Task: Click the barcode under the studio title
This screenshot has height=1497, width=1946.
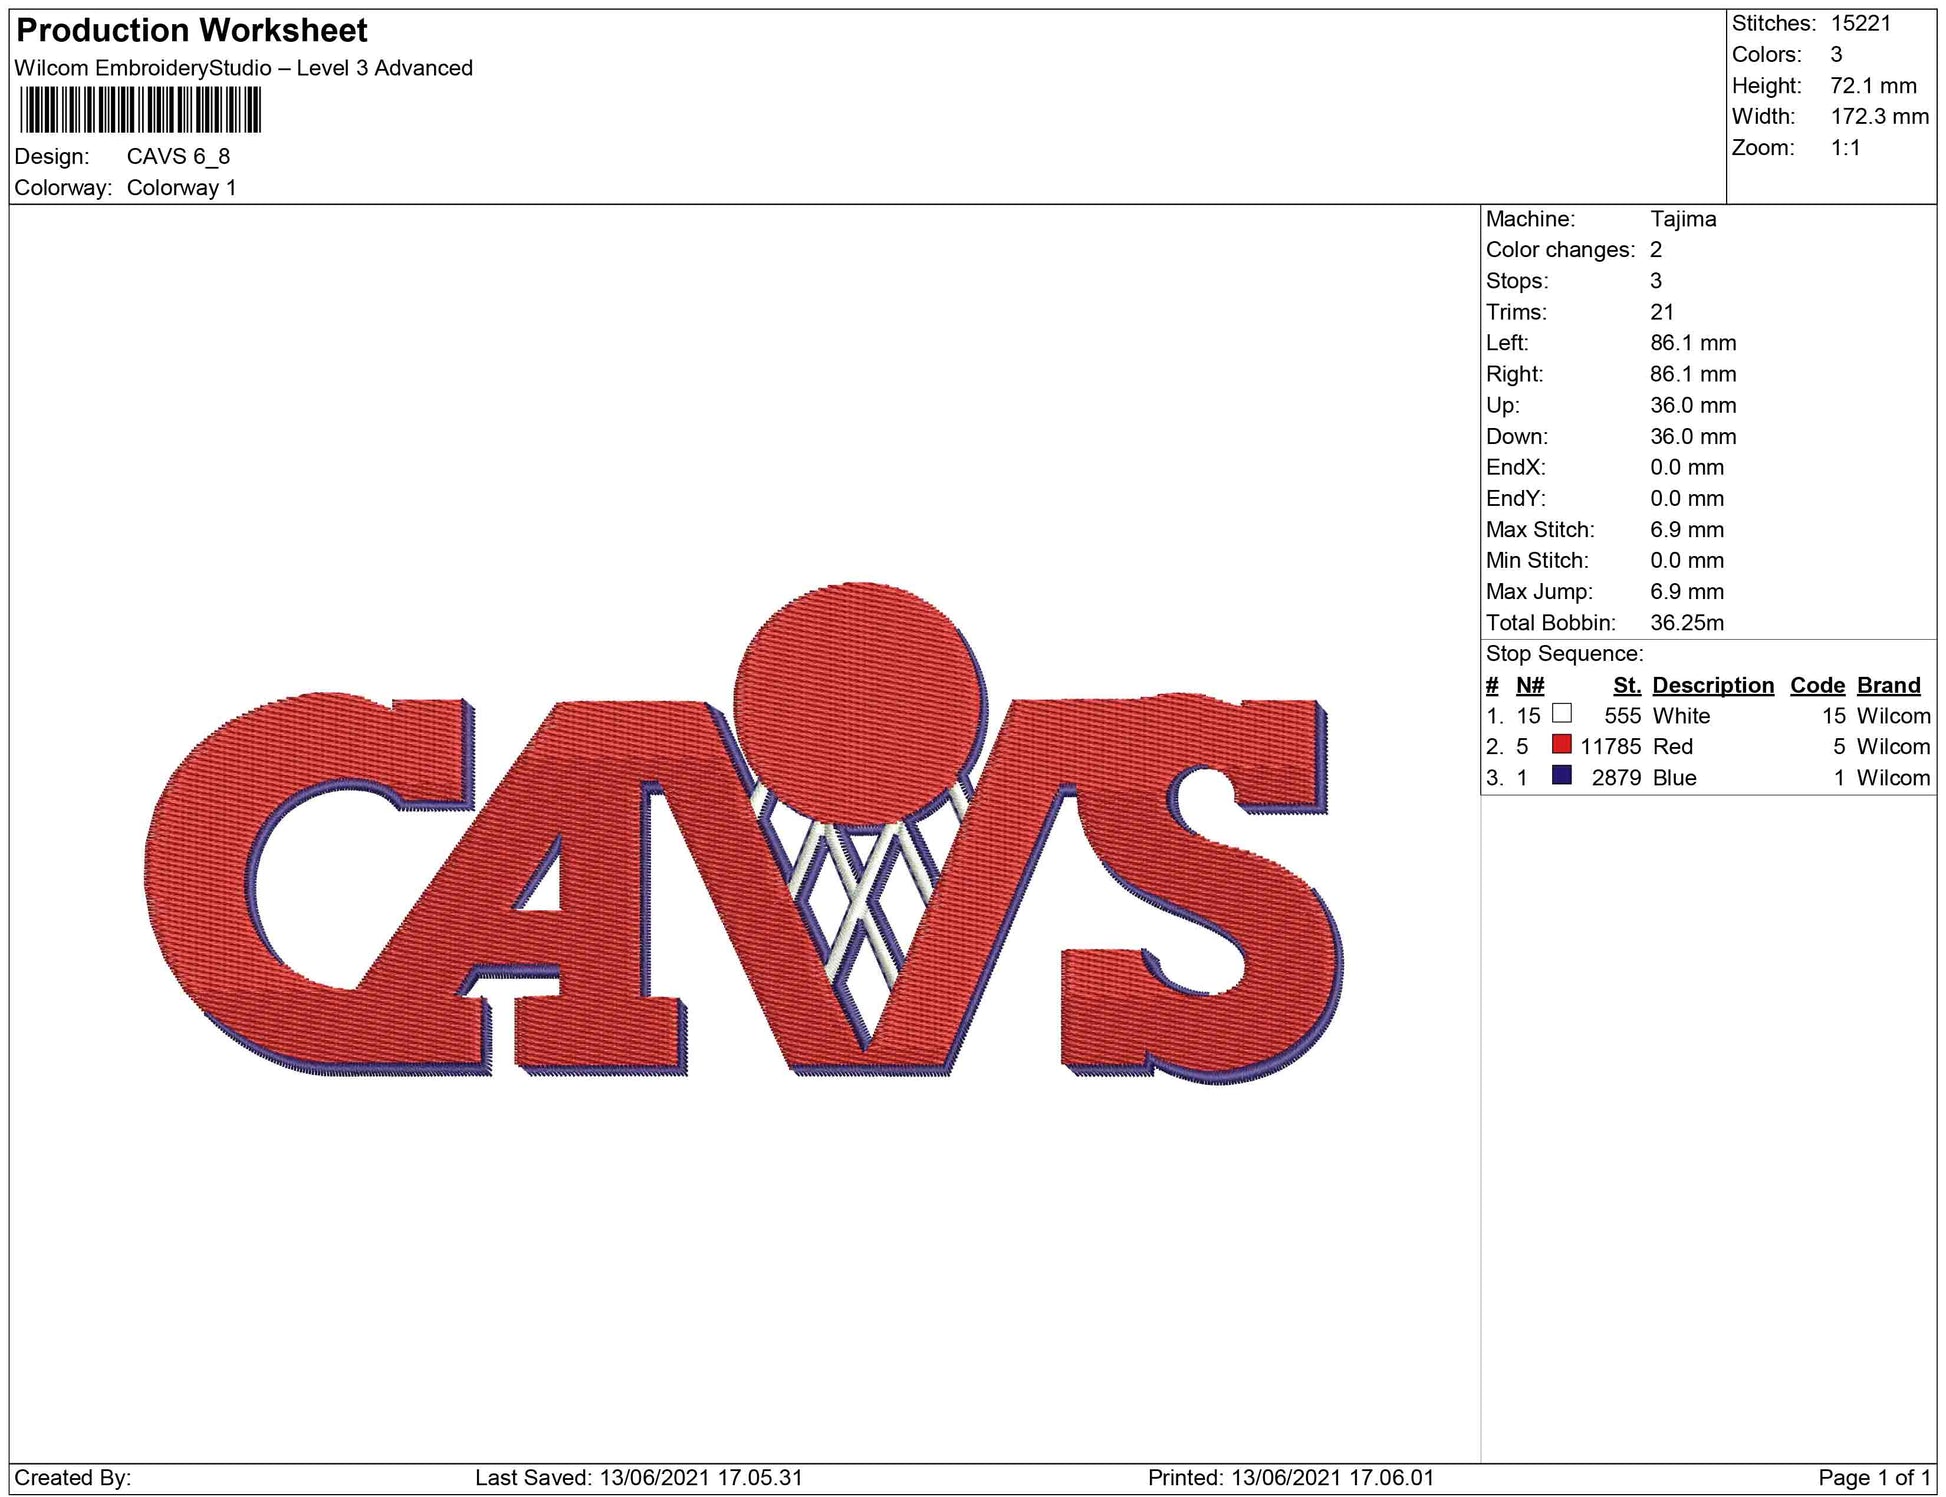Action: [x=140, y=110]
